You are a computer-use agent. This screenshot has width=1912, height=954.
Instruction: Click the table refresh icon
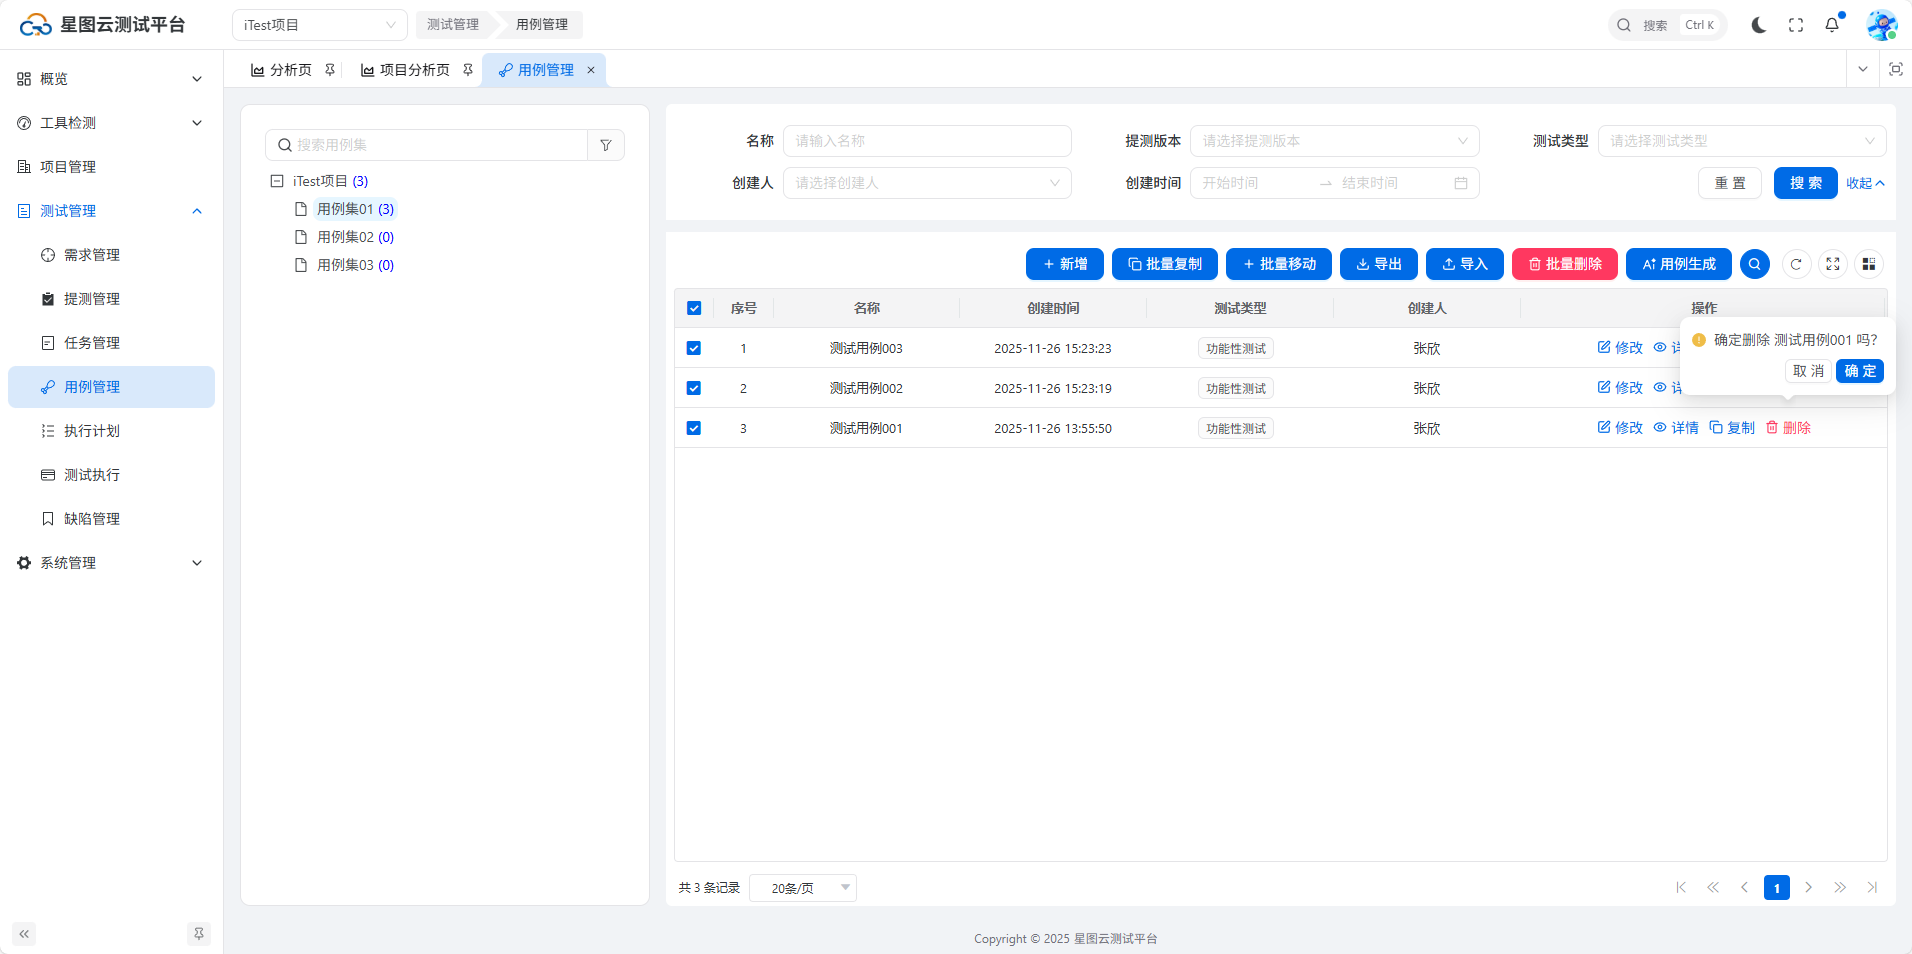(x=1796, y=264)
